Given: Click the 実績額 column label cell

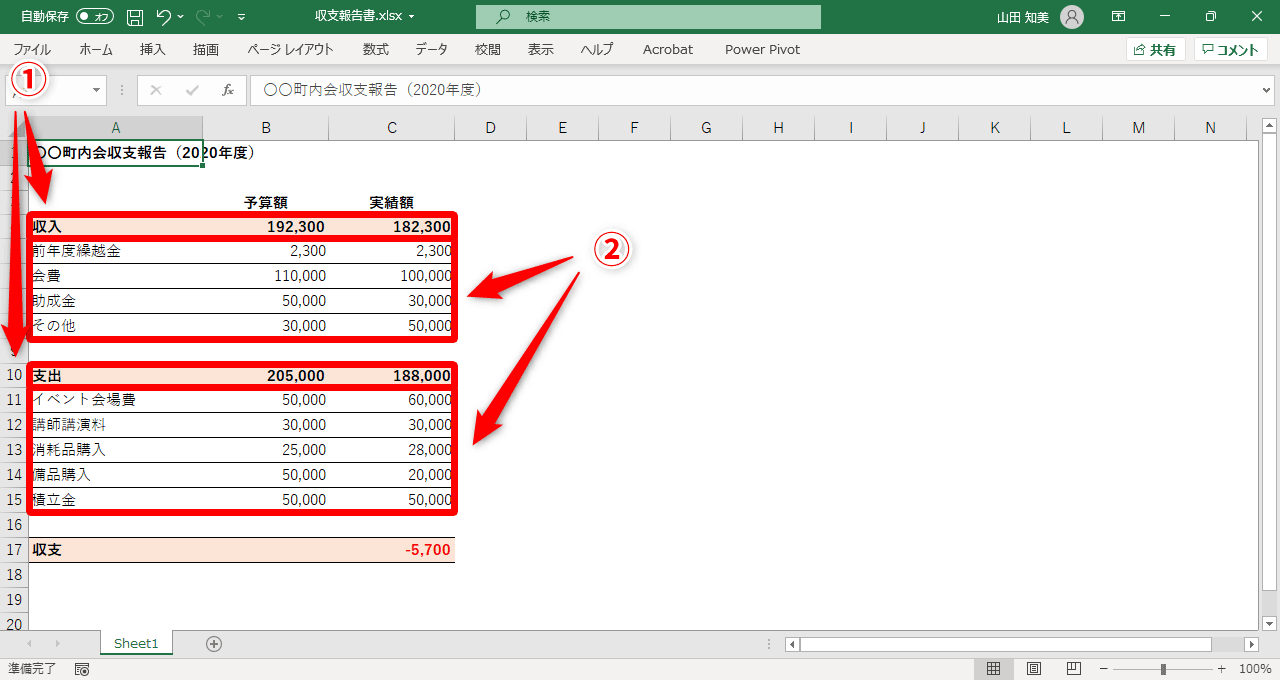Looking at the screenshot, I should (392, 202).
